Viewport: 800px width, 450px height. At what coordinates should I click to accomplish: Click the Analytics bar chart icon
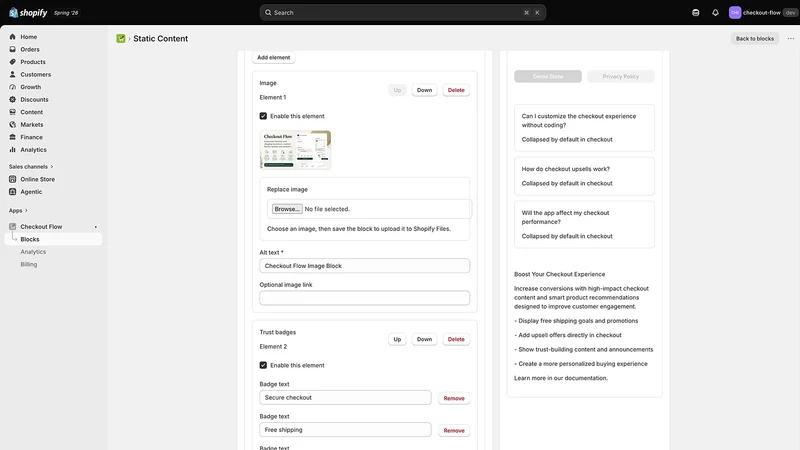point(13,149)
